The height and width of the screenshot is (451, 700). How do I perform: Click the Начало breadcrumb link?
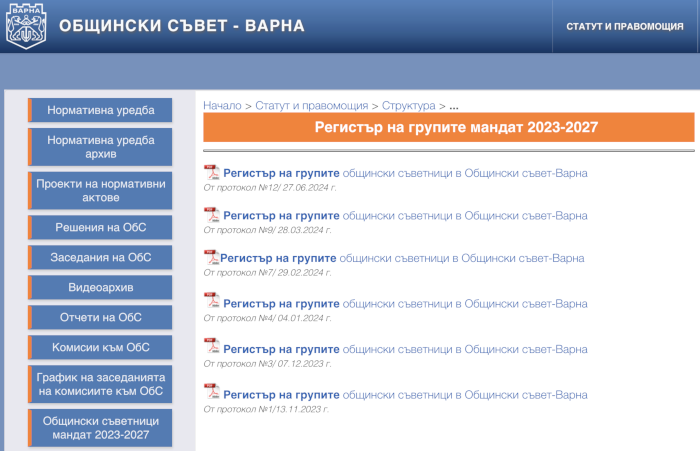(222, 106)
